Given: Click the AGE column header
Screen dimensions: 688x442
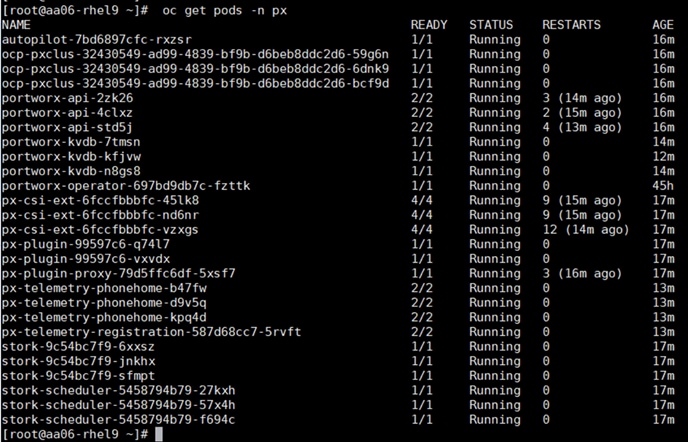Looking at the screenshot, I should tap(663, 24).
